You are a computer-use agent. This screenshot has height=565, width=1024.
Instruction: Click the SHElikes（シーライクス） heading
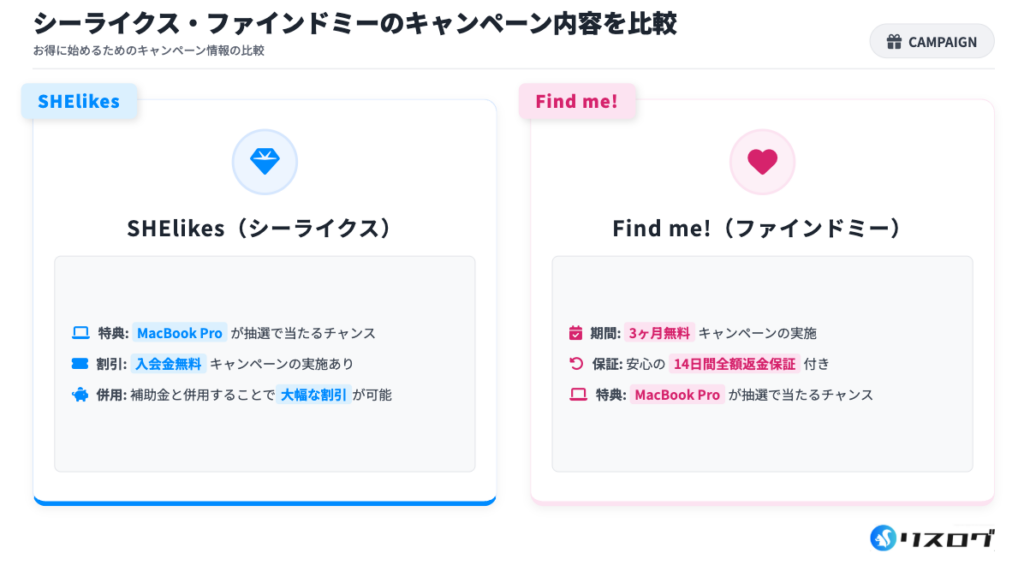[x=264, y=228]
